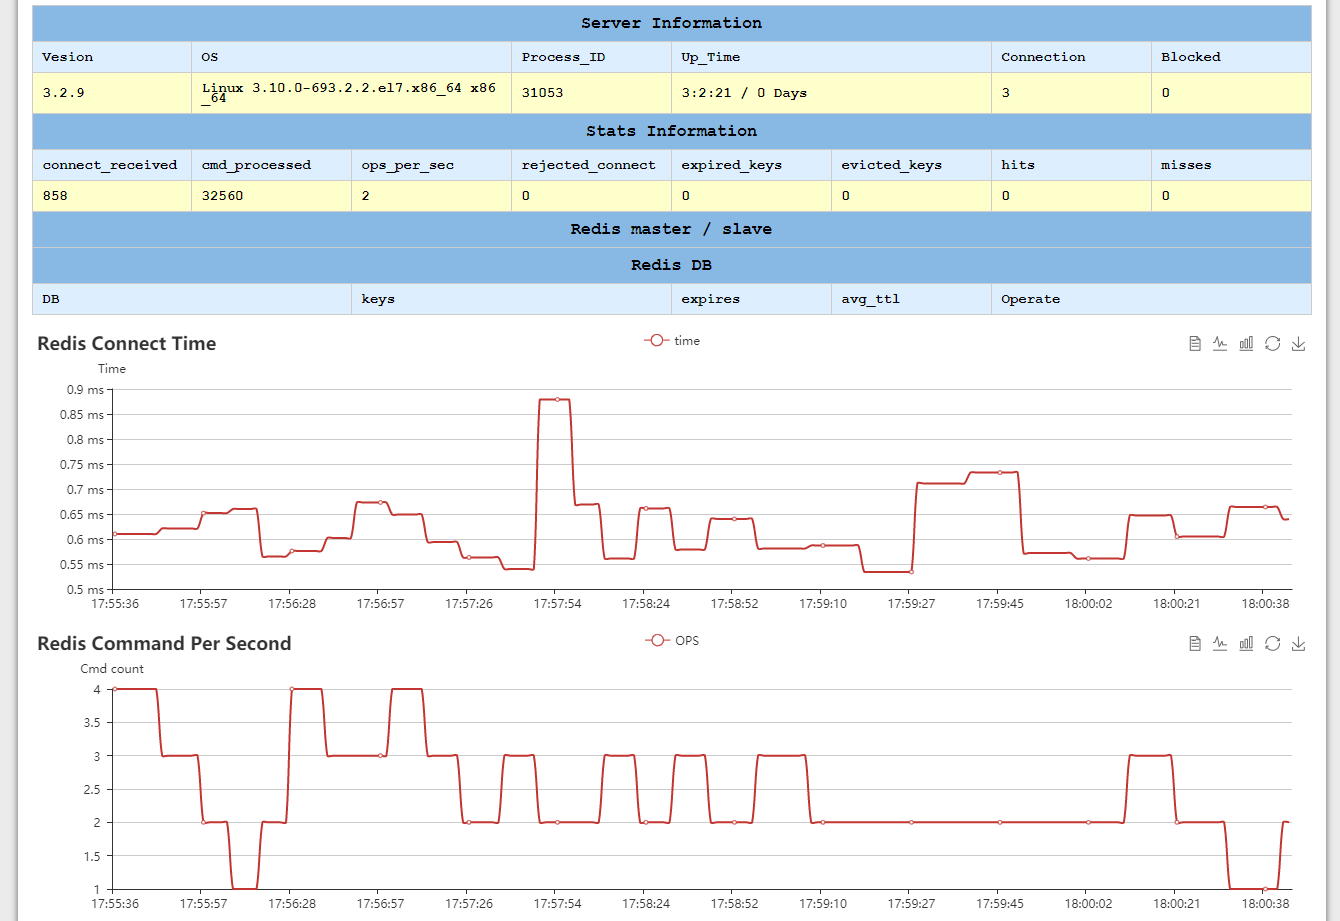
Task: Click the peak data point at 0.88 ms
Action: point(557,399)
